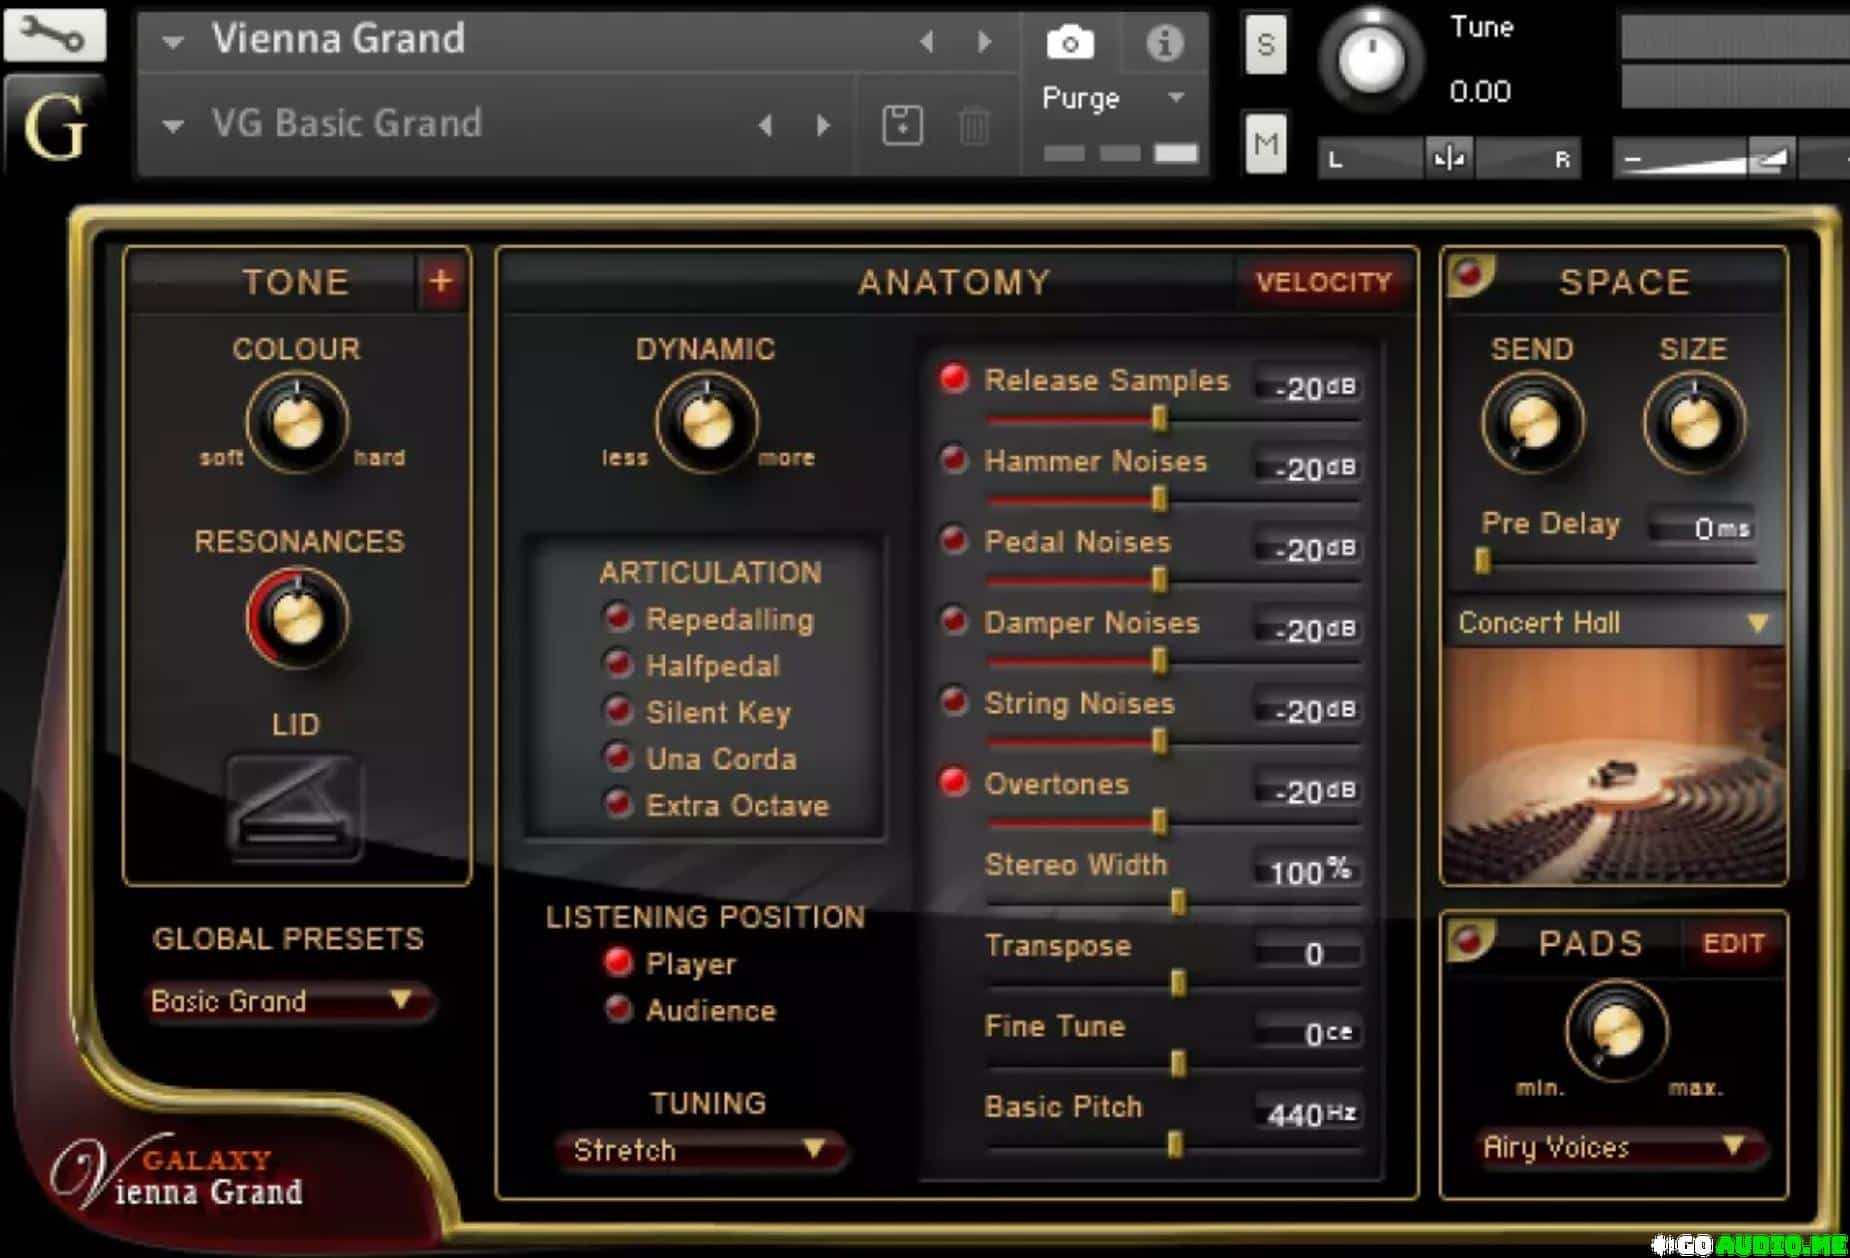
Task: Open instrument options with the wrench icon
Action: click(55, 35)
